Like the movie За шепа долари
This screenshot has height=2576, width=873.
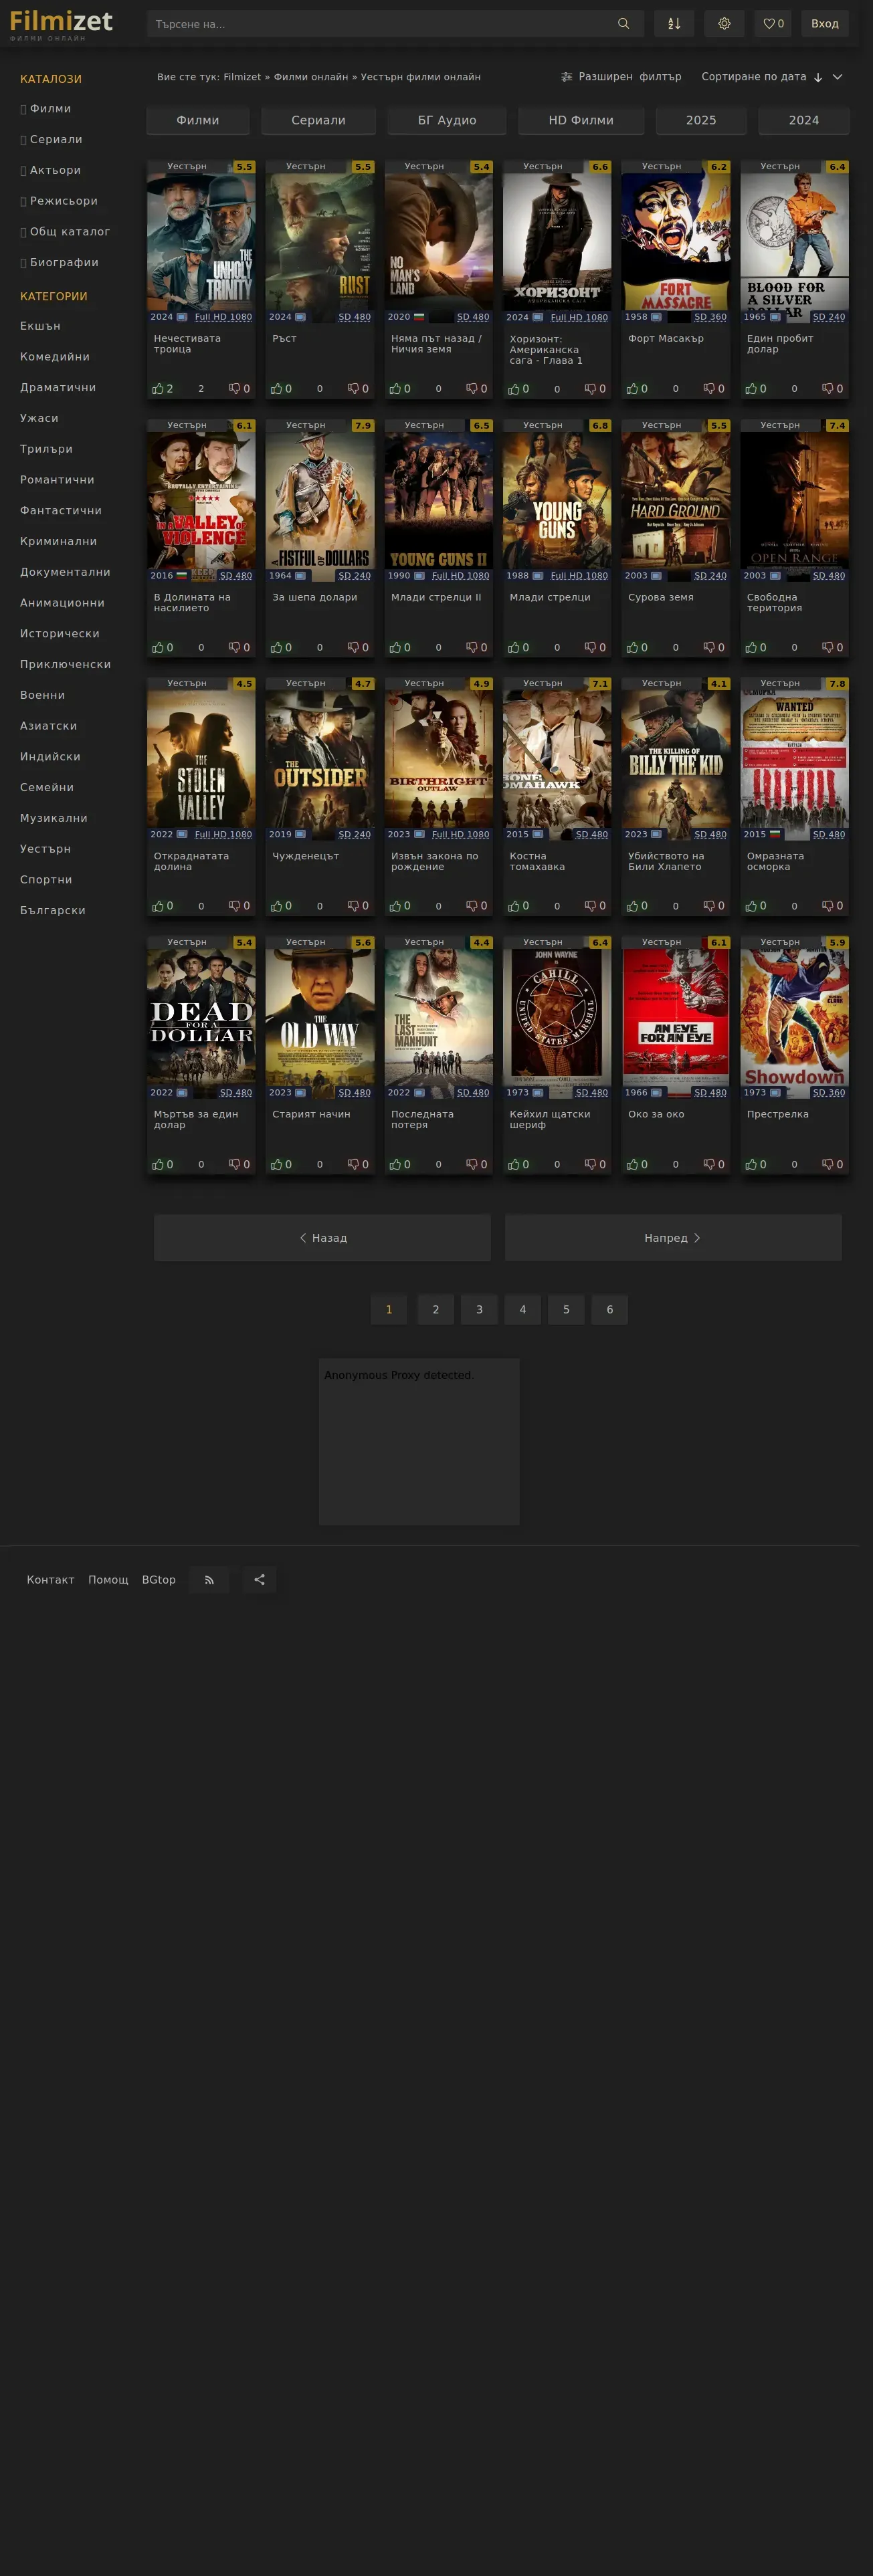coord(281,648)
